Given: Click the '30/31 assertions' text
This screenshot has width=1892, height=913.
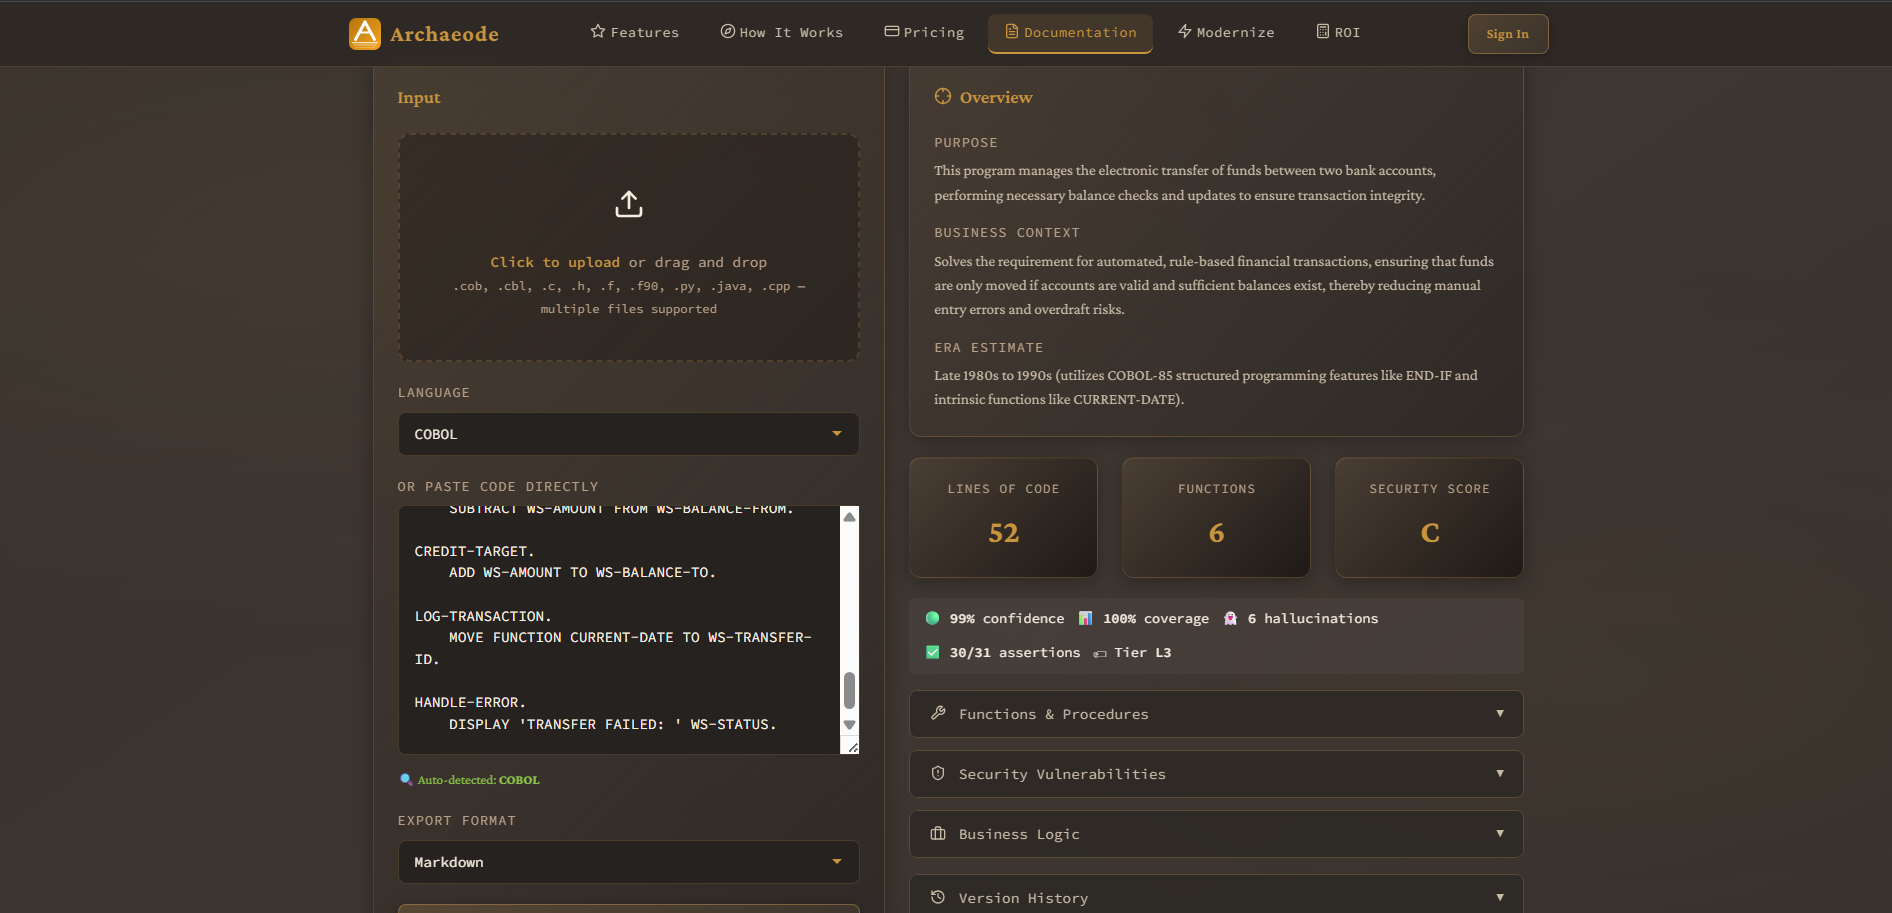Looking at the screenshot, I should coord(1015,653).
